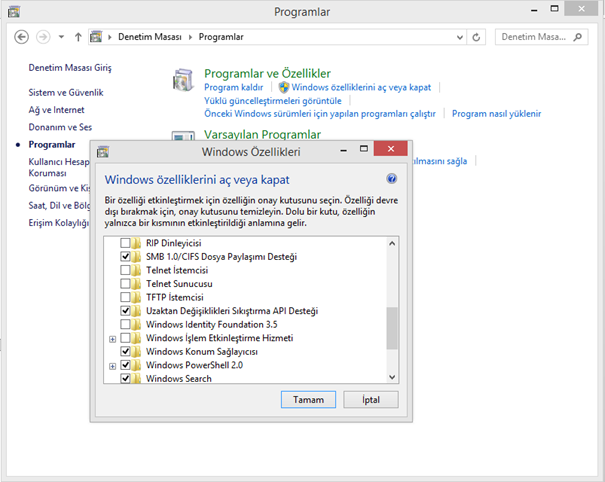
Task: Click the Back arrow in Programlar window
Action: pyautogui.click(x=22, y=37)
